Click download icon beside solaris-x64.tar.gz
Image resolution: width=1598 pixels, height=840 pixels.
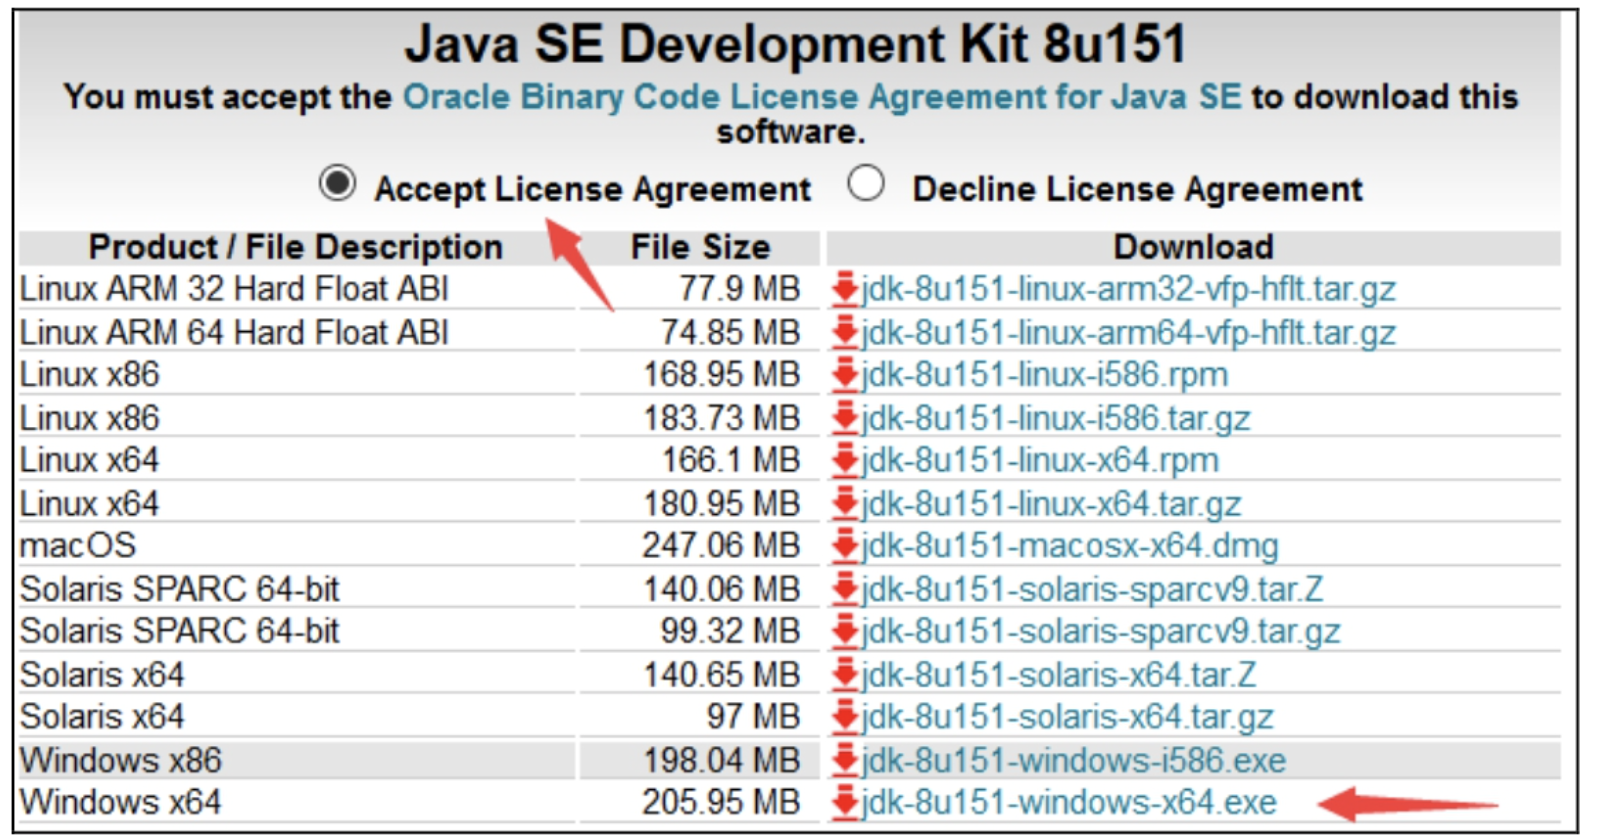point(845,717)
